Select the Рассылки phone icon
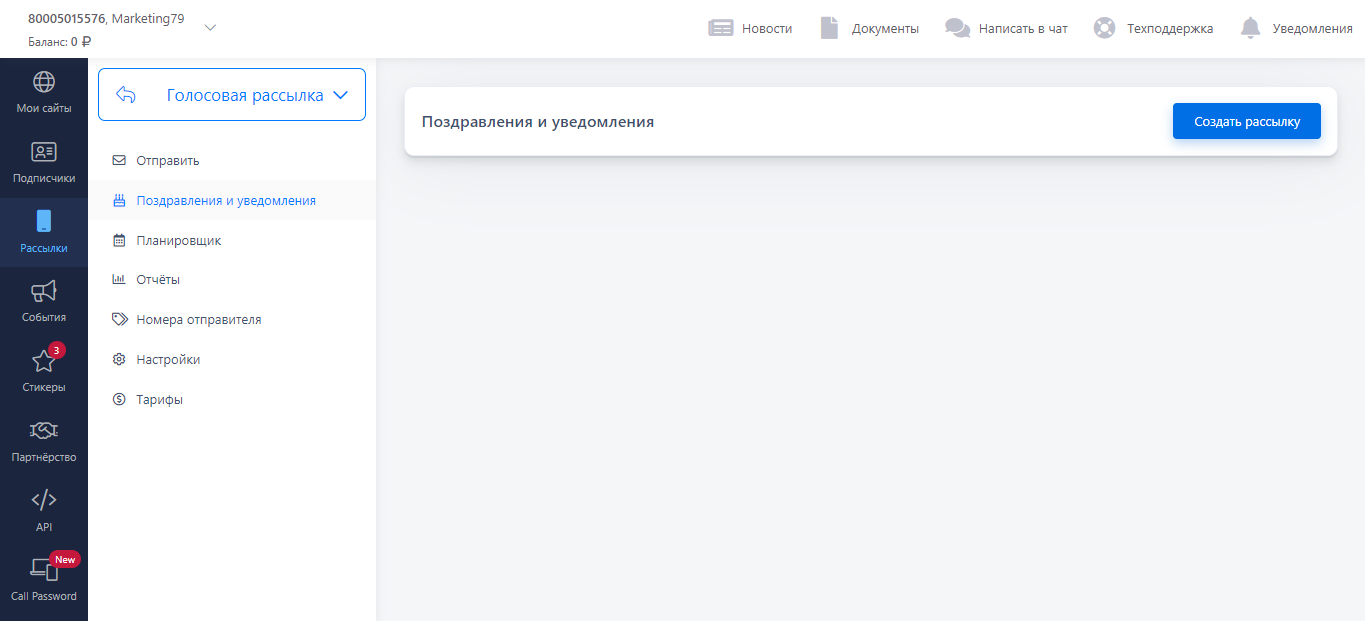Screen dimensions: 1365x621 tap(44, 221)
